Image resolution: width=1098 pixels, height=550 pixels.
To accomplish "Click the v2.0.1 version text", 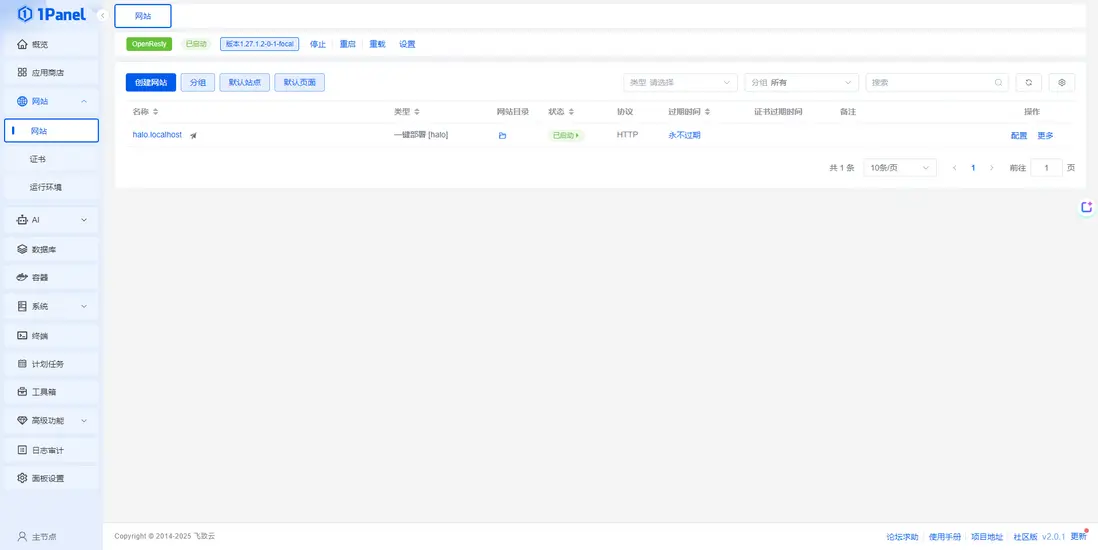I will click(x=1053, y=537).
